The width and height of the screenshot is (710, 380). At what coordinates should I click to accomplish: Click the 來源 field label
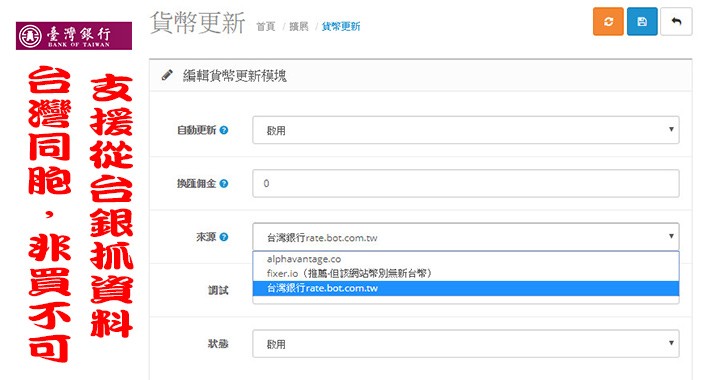click(206, 237)
